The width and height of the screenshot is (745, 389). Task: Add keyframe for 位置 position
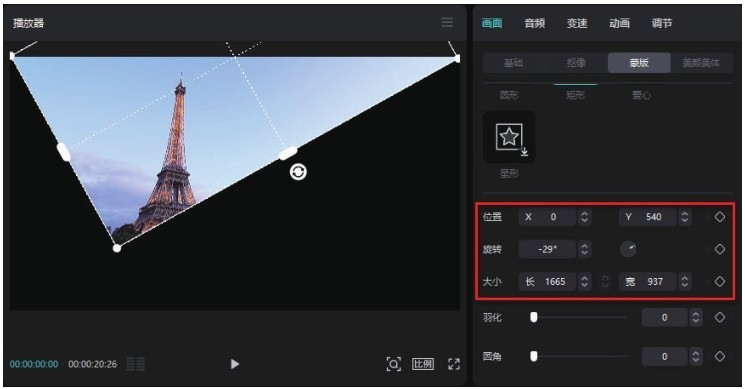click(720, 217)
